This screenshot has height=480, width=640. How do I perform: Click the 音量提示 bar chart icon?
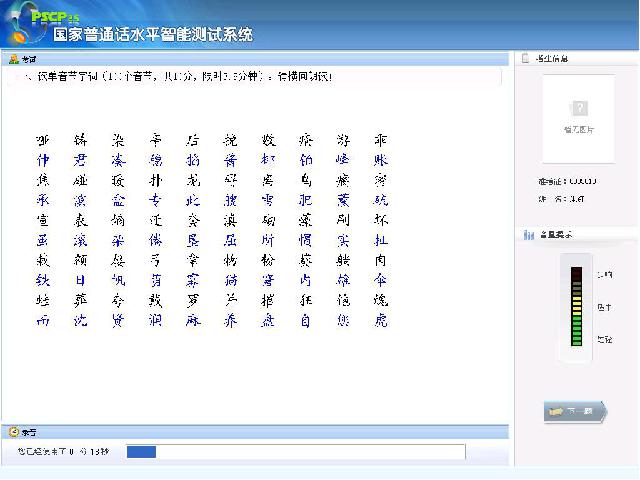(529, 235)
